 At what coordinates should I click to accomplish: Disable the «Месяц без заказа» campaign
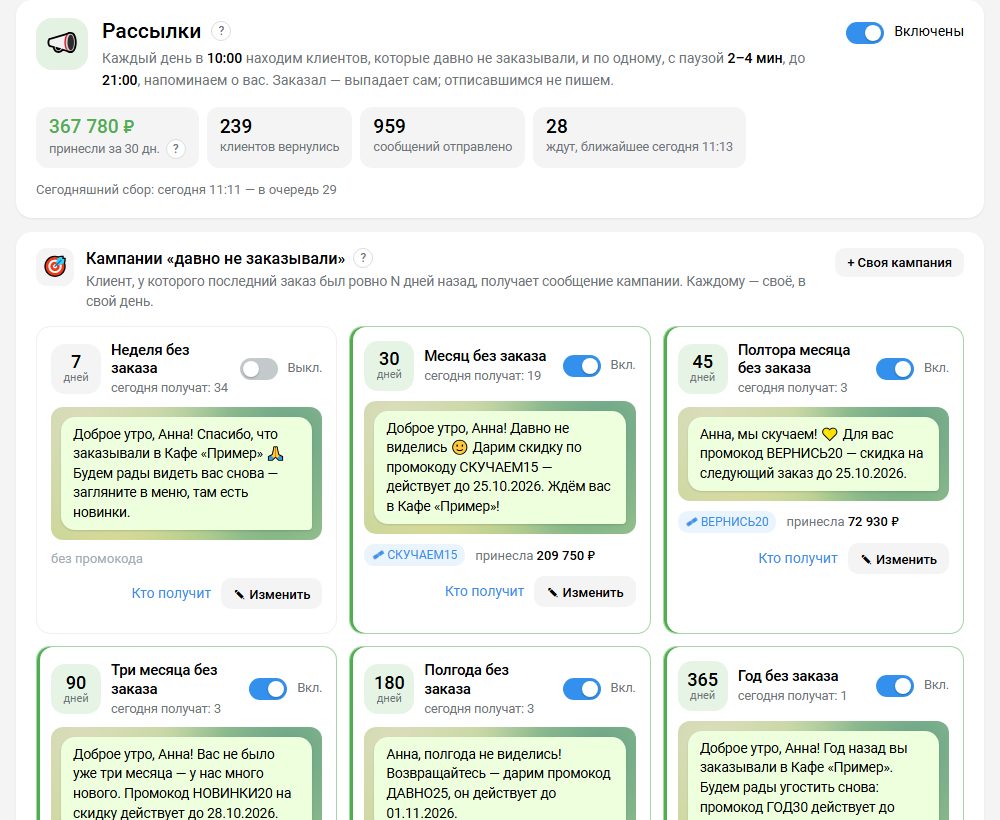click(582, 365)
